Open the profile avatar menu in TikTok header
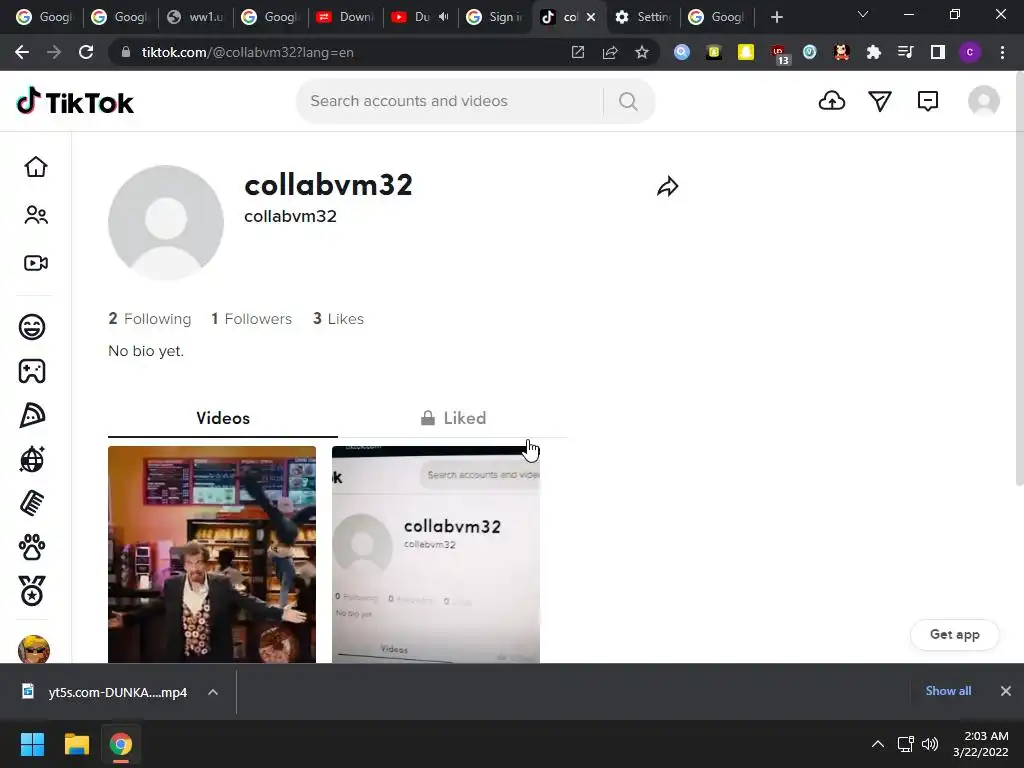Image resolution: width=1024 pixels, height=768 pixels. (x=984, y=101)
